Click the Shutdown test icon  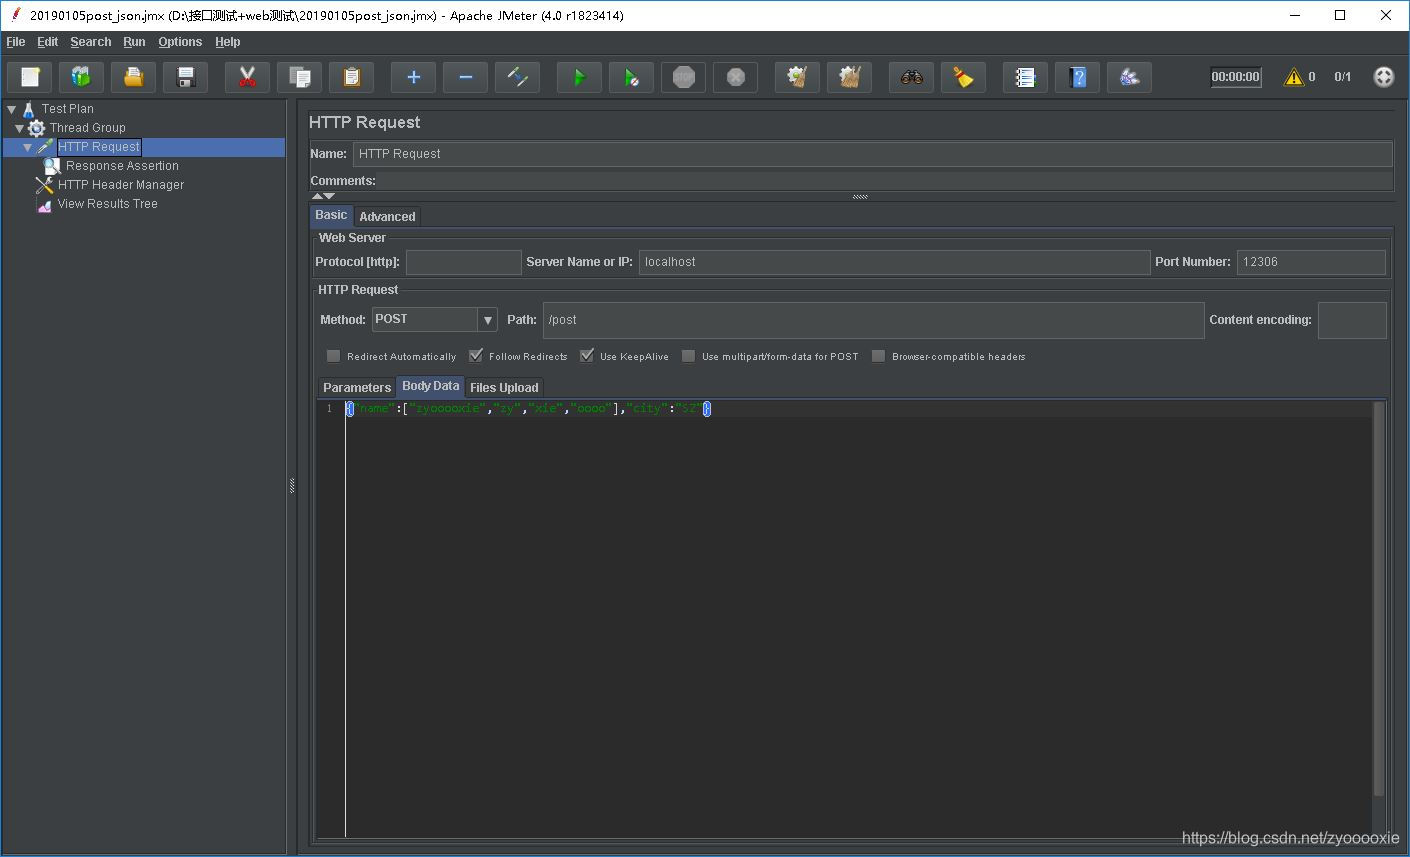(x=735, y=77)
